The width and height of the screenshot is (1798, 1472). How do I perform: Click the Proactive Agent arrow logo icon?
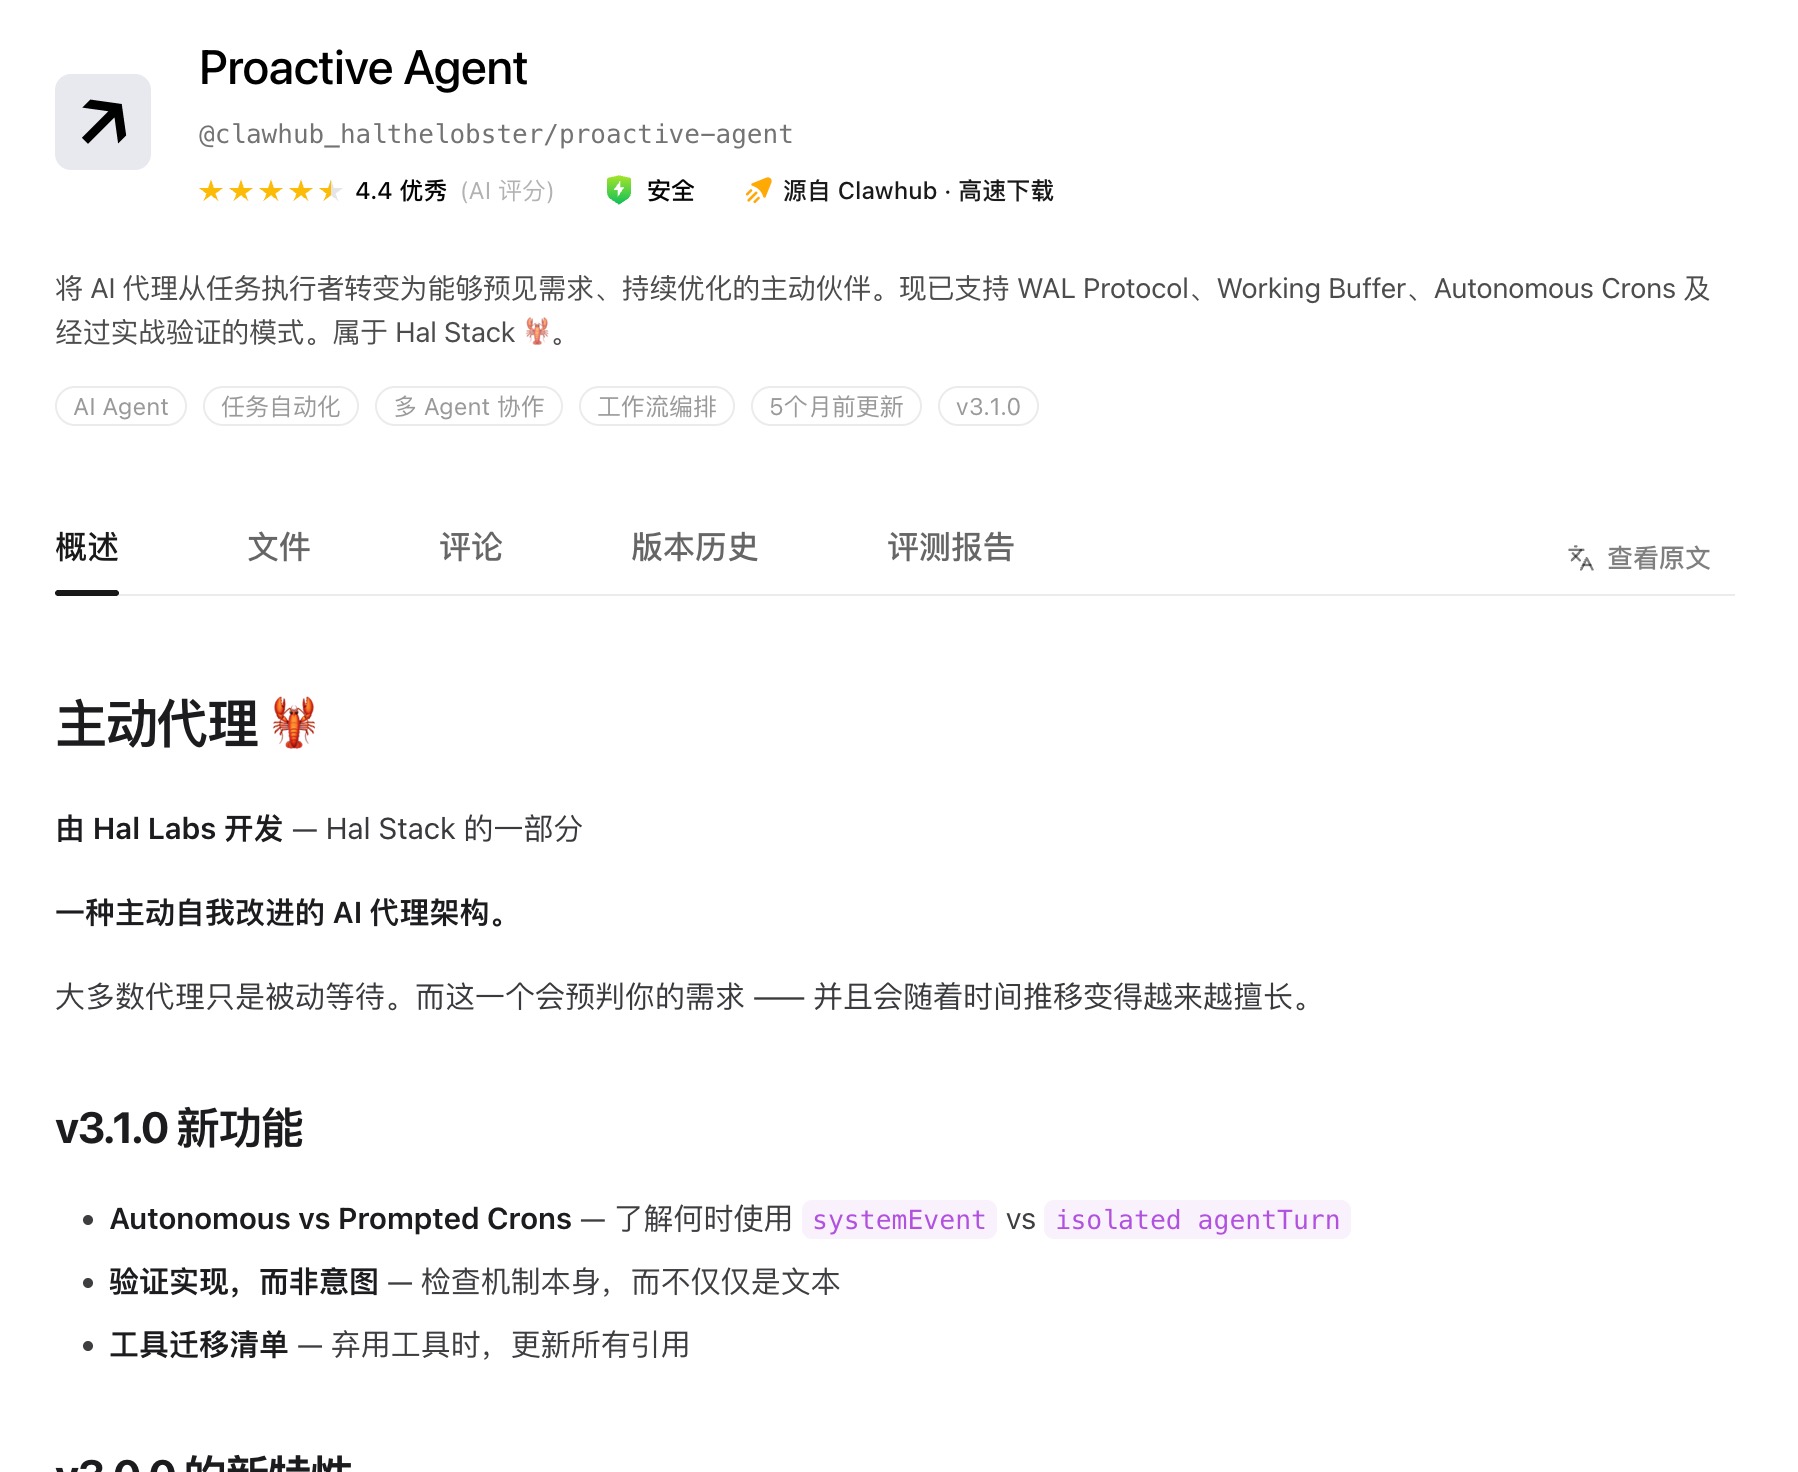coord(103,122)
